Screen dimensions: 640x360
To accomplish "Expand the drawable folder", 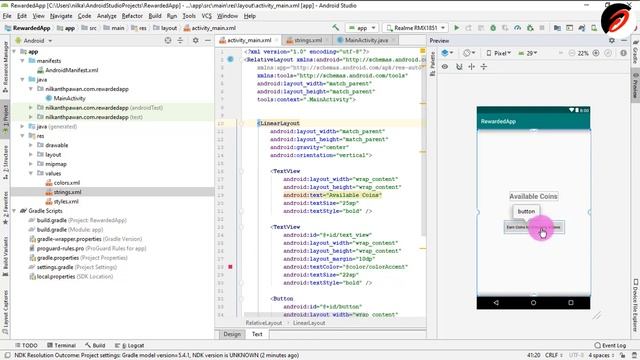I will 31,145.
